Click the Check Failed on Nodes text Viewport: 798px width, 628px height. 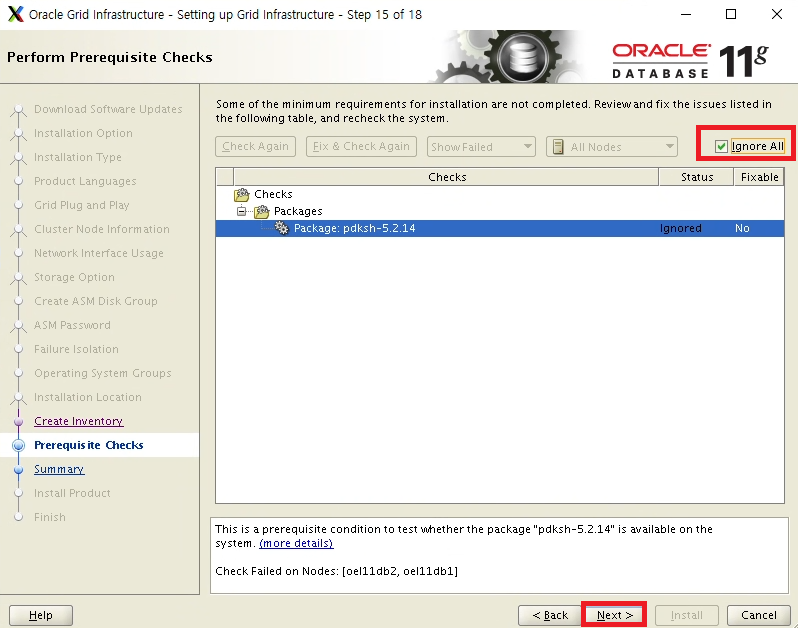(x=336, y=571)
